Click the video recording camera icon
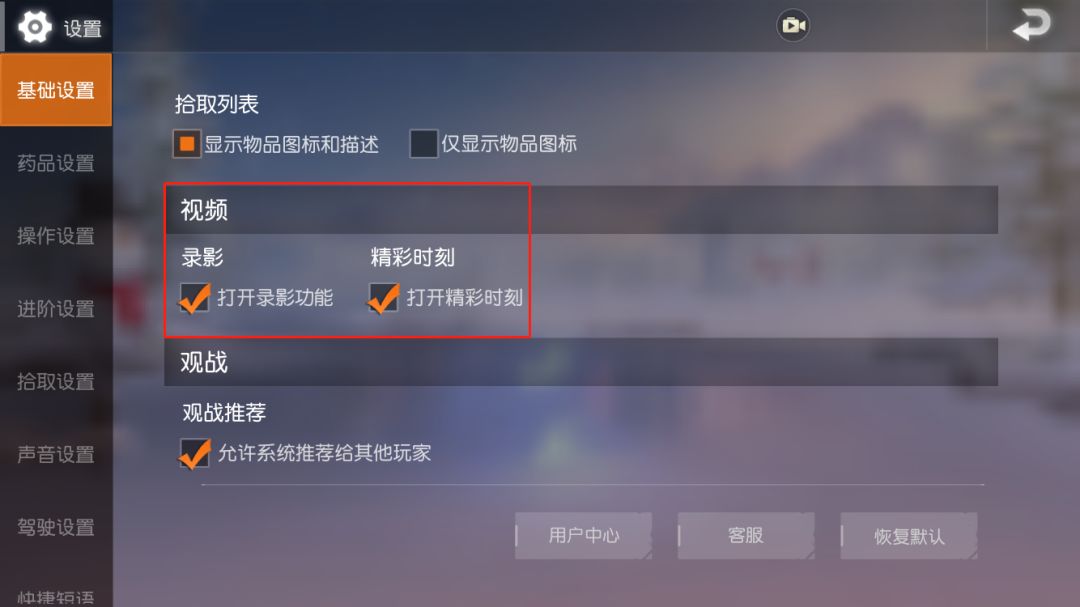Screen dimensions: 1080x607 [793, 26]
